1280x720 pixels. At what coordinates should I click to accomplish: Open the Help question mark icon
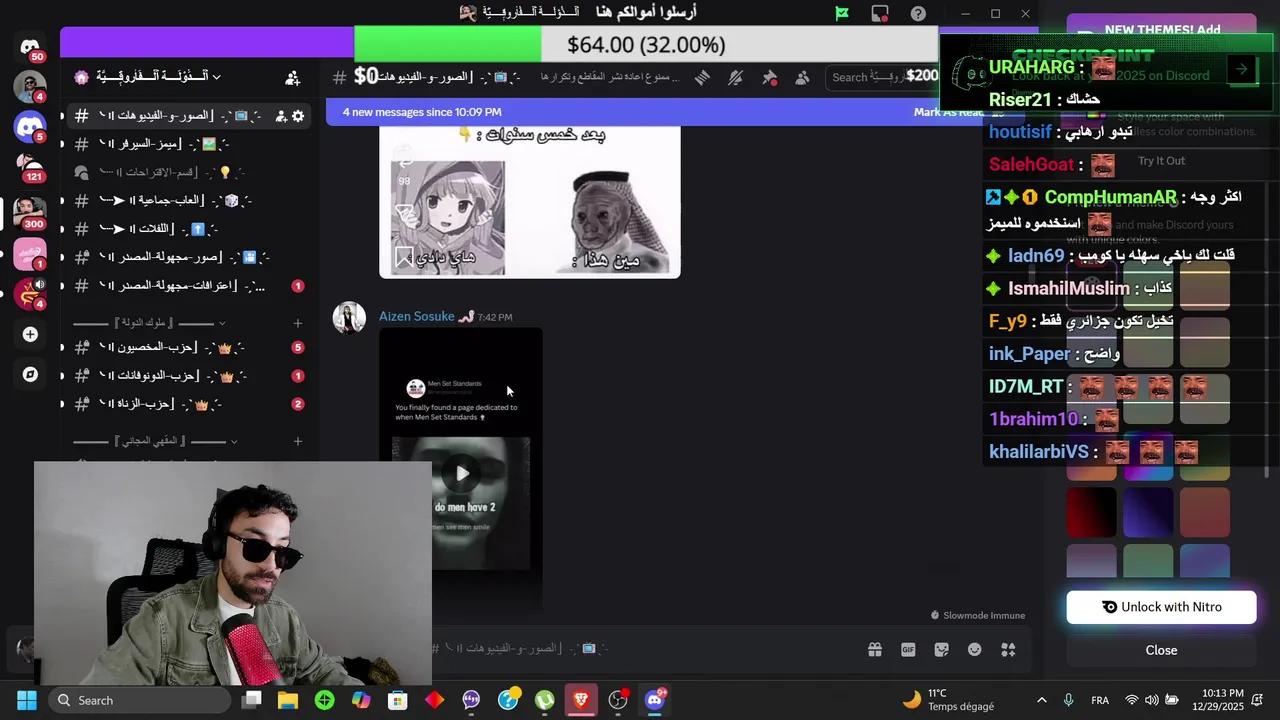(x=918, y=13)
